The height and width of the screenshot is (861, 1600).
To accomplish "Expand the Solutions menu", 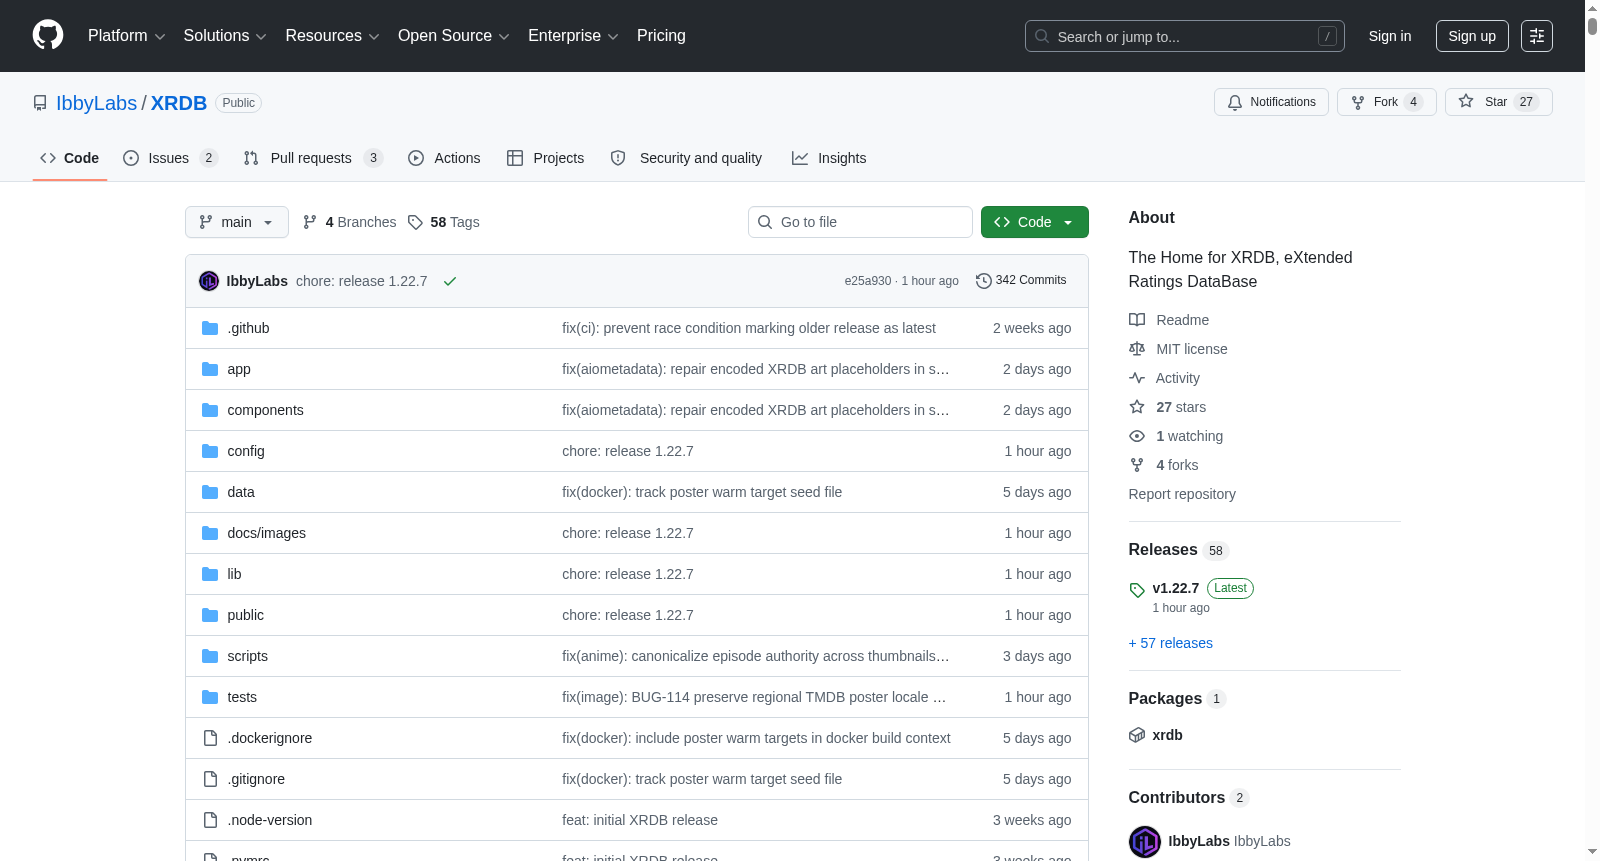I will click(x=225, y=36).
